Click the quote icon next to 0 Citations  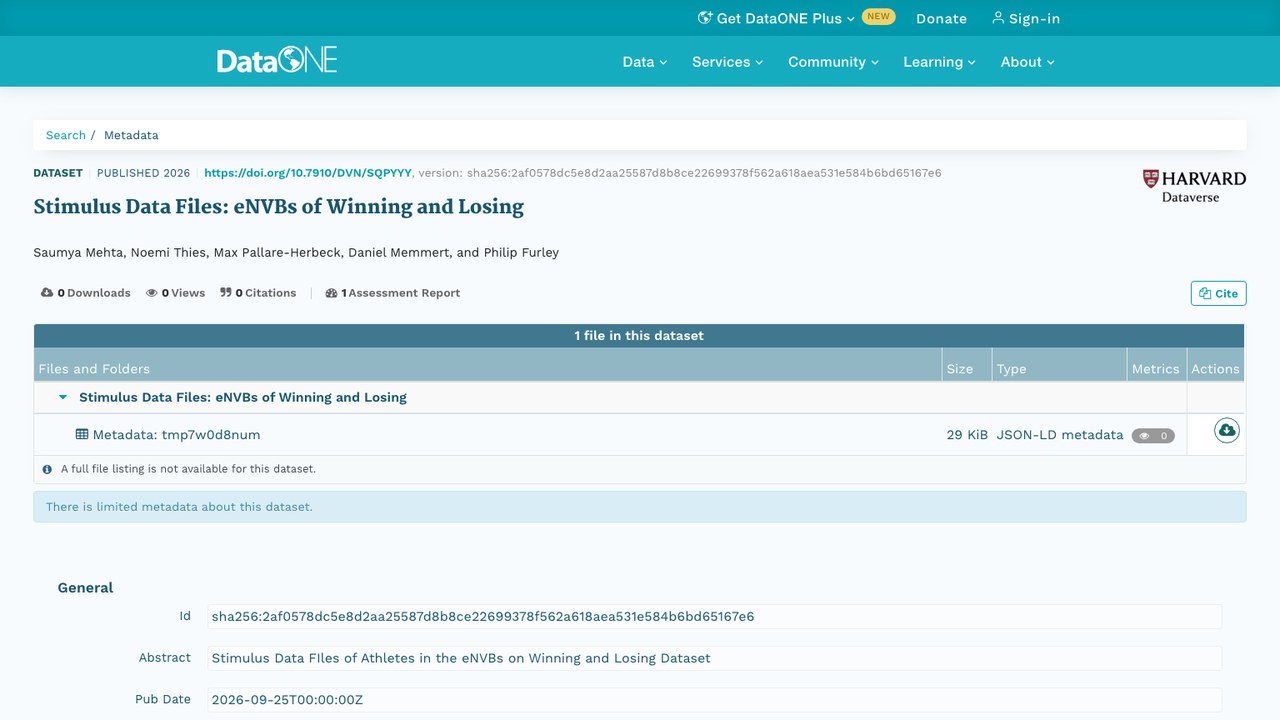226,293
